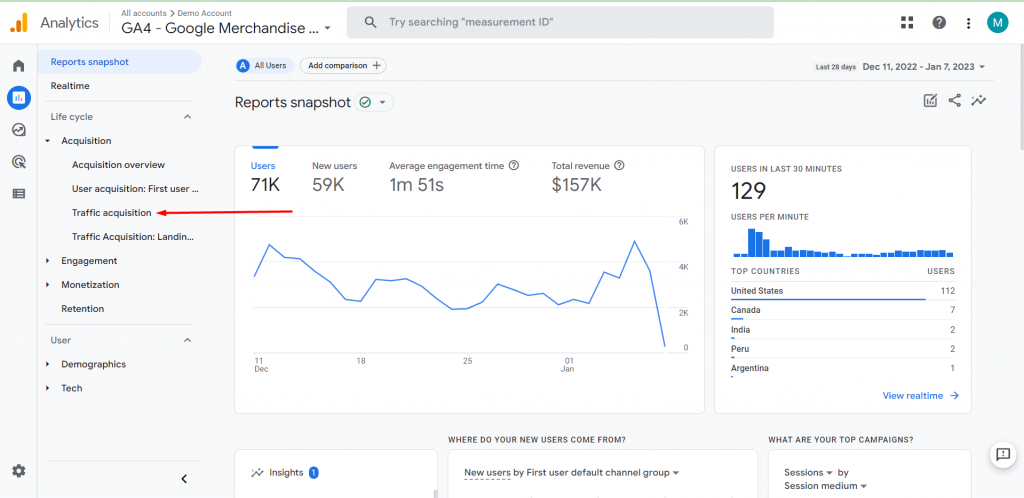Click the Share this report icon
This screenshot has width=1024, height=498.
click(x=954, y=101)
